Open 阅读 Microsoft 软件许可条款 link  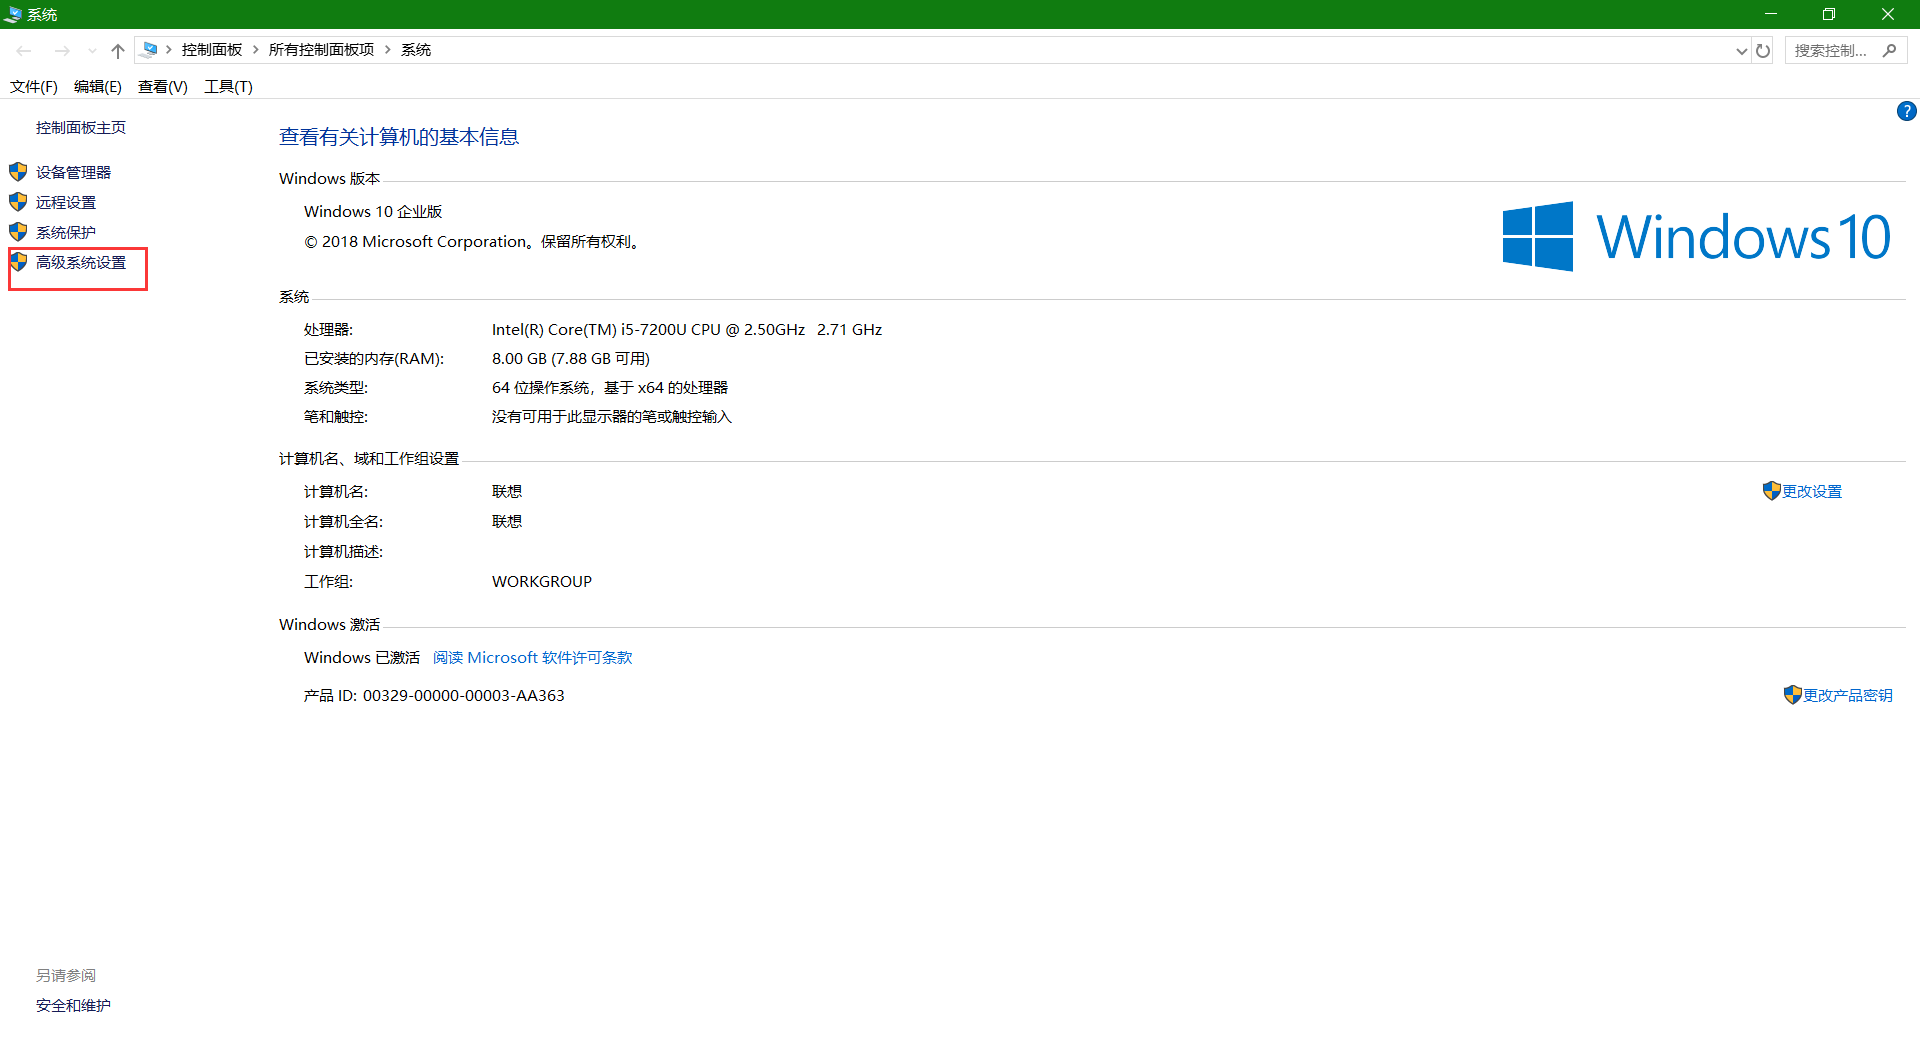[x=533, y=657]
